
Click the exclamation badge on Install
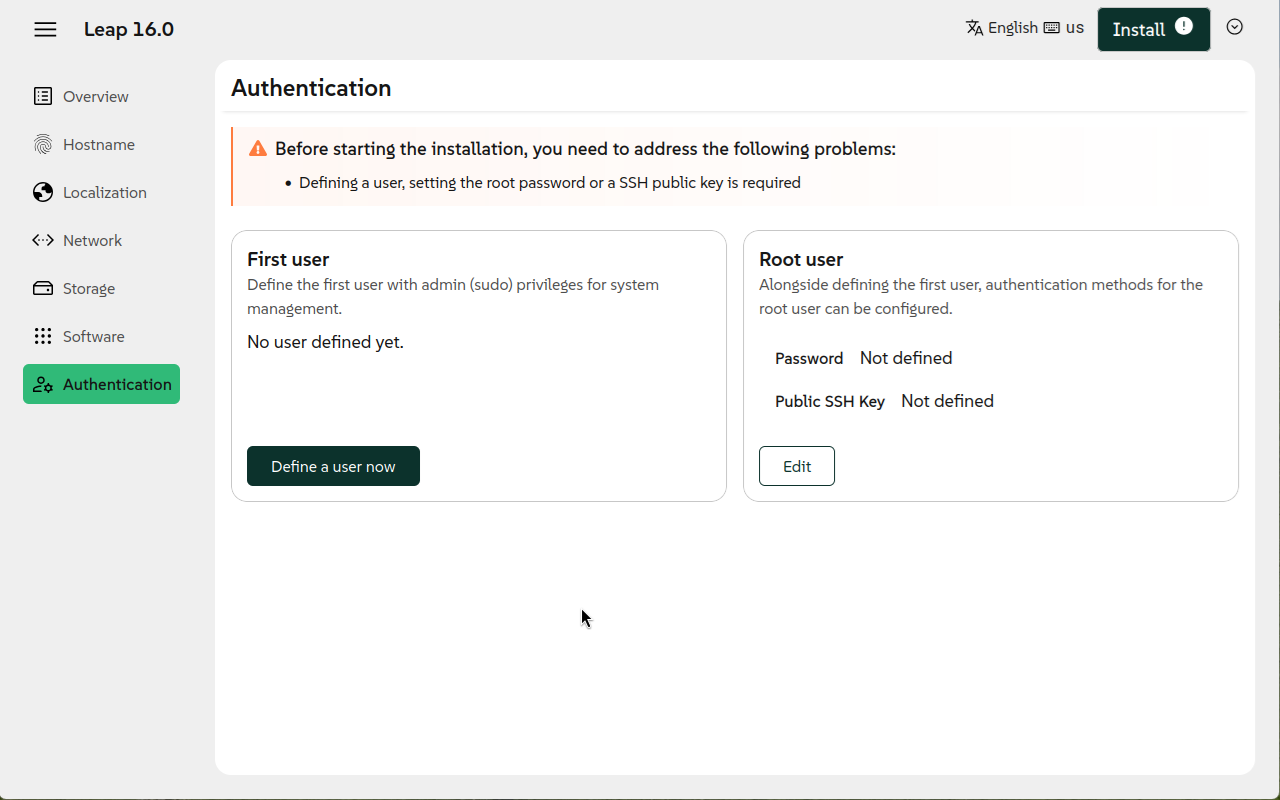point(1184,27)
